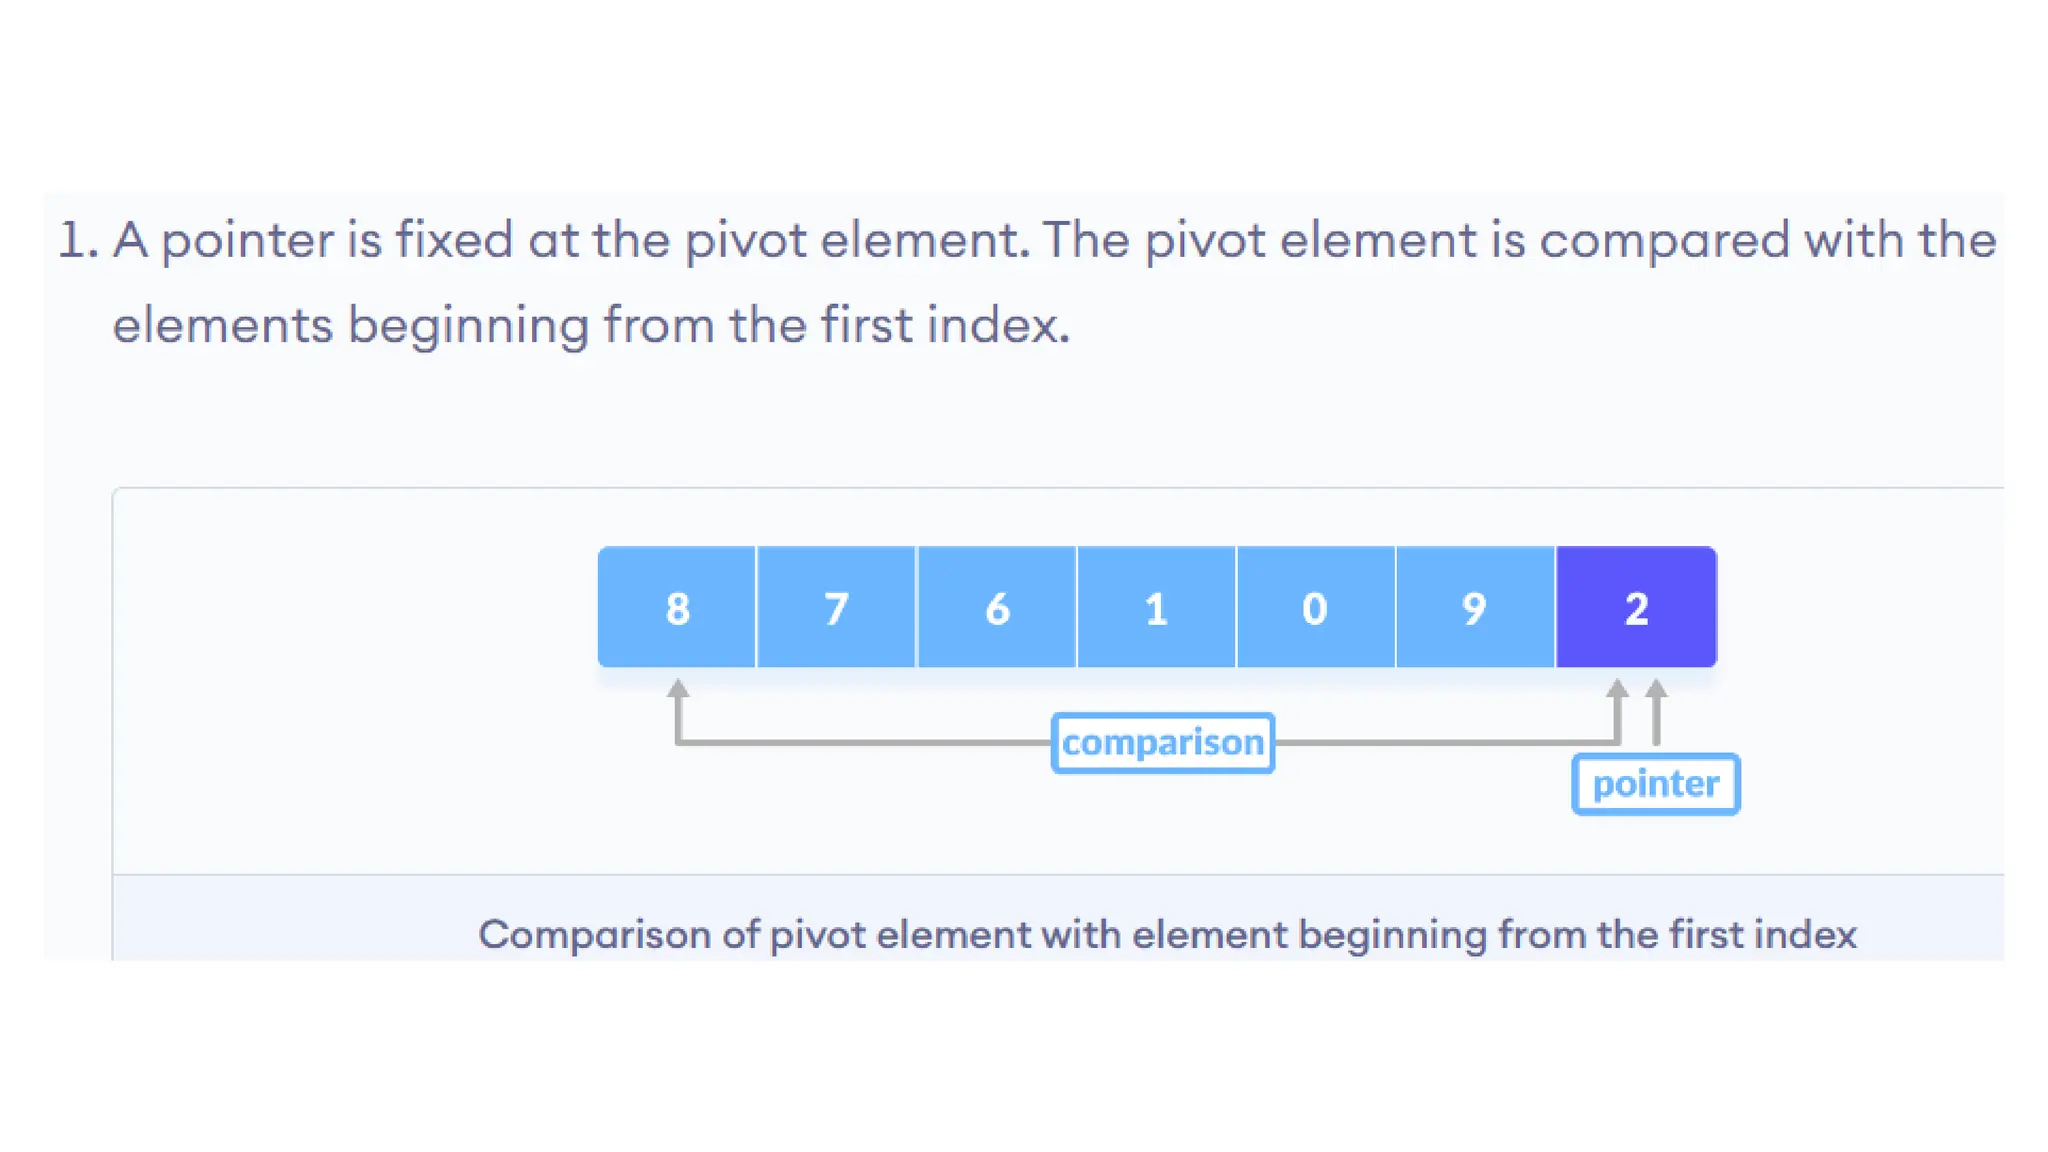Click the comparison label box
Image resolution: width=2048 pixels, height=1152 pixels.
(x=1163, y=743)
